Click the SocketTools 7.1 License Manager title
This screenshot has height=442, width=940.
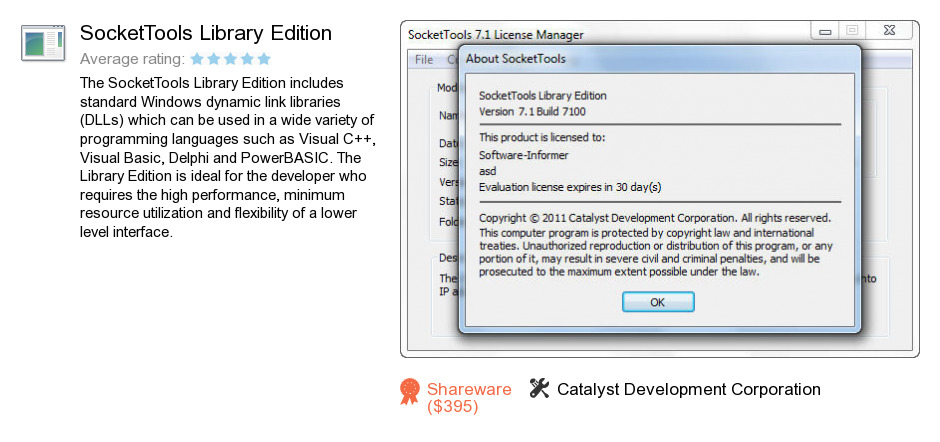(x=496, y=35)
